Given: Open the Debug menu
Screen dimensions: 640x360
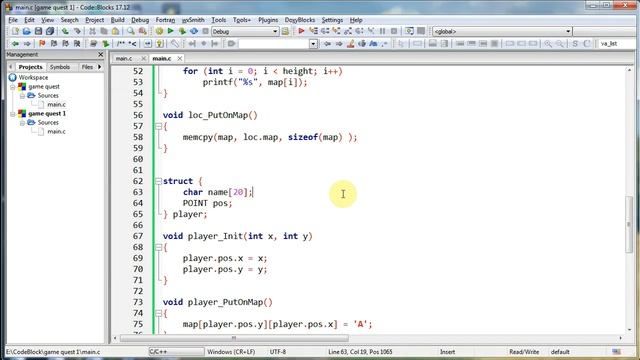Looking at the screenshot, I should click(140, 20).
